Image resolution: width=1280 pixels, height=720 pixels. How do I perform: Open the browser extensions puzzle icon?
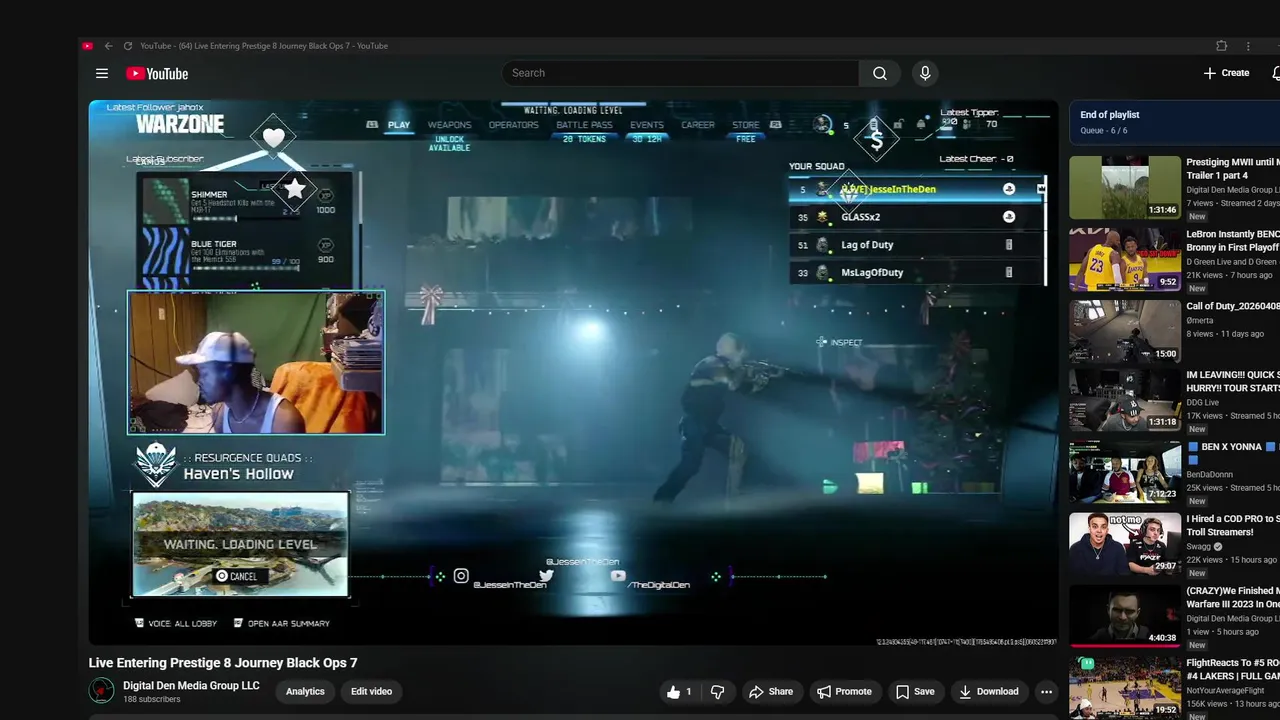tap(1221, 46)
